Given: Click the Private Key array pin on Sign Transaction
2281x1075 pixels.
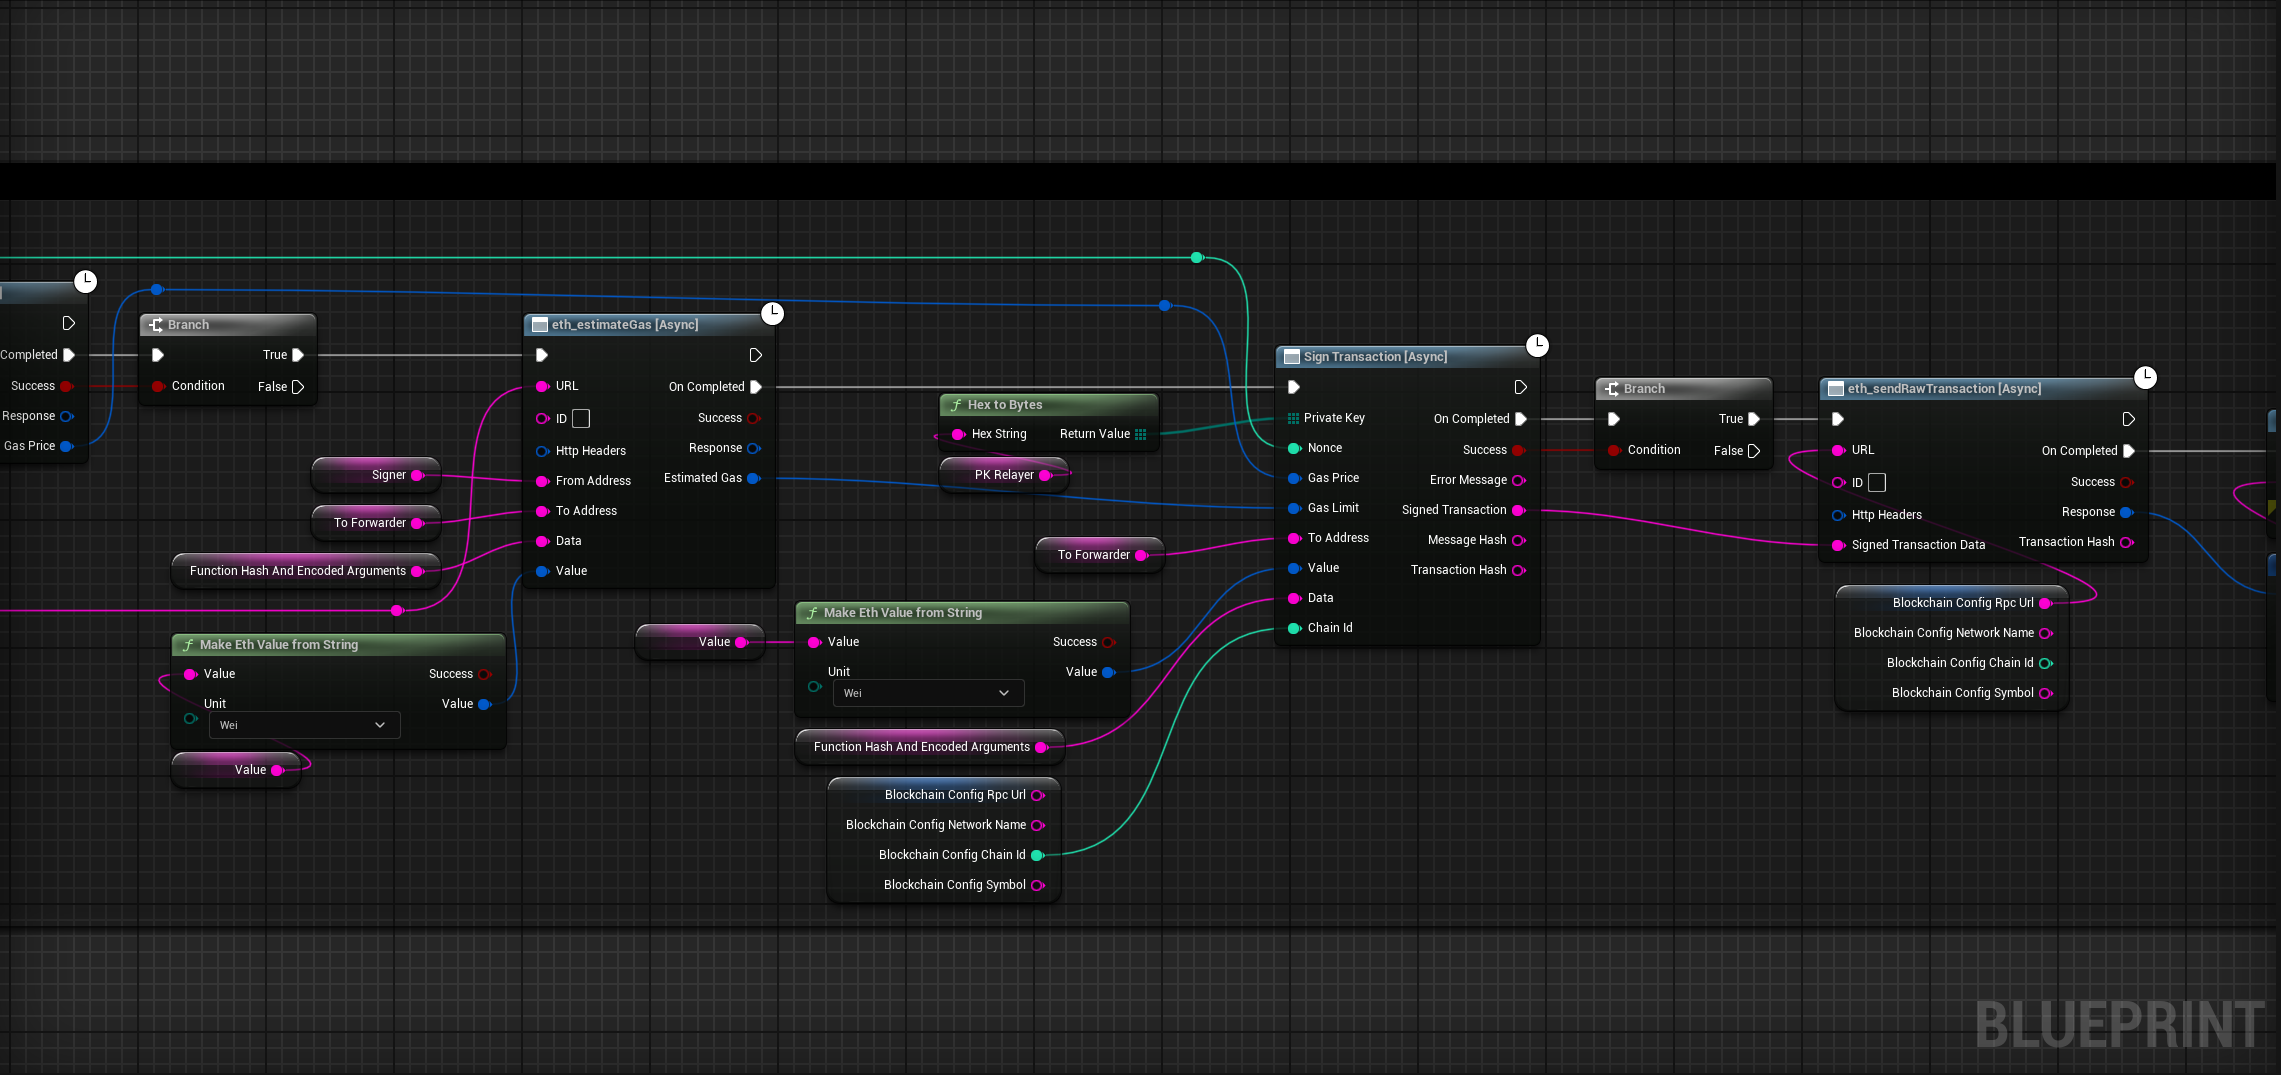Looking at the screenshot, I should (x=1293, y=418).
